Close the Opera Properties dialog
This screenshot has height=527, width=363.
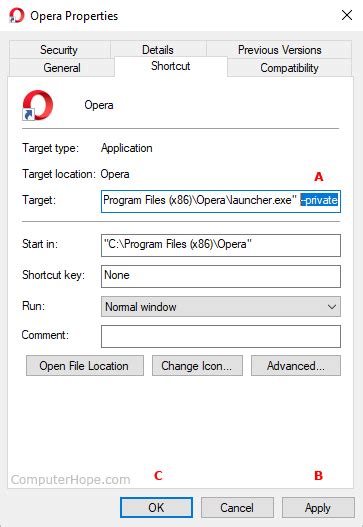tap(347, 15)
